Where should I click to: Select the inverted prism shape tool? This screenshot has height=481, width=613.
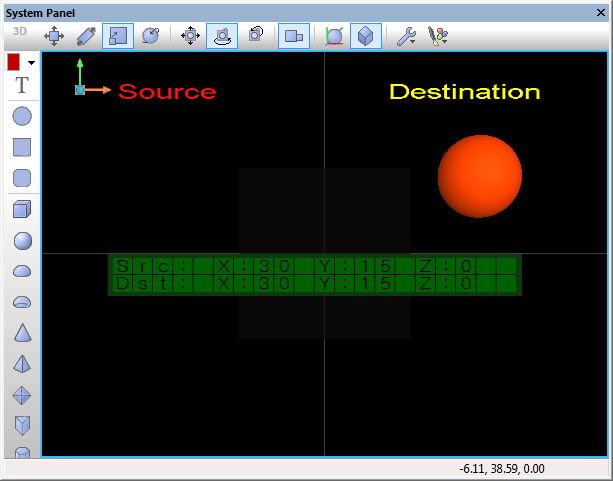(x=22, y=425)
